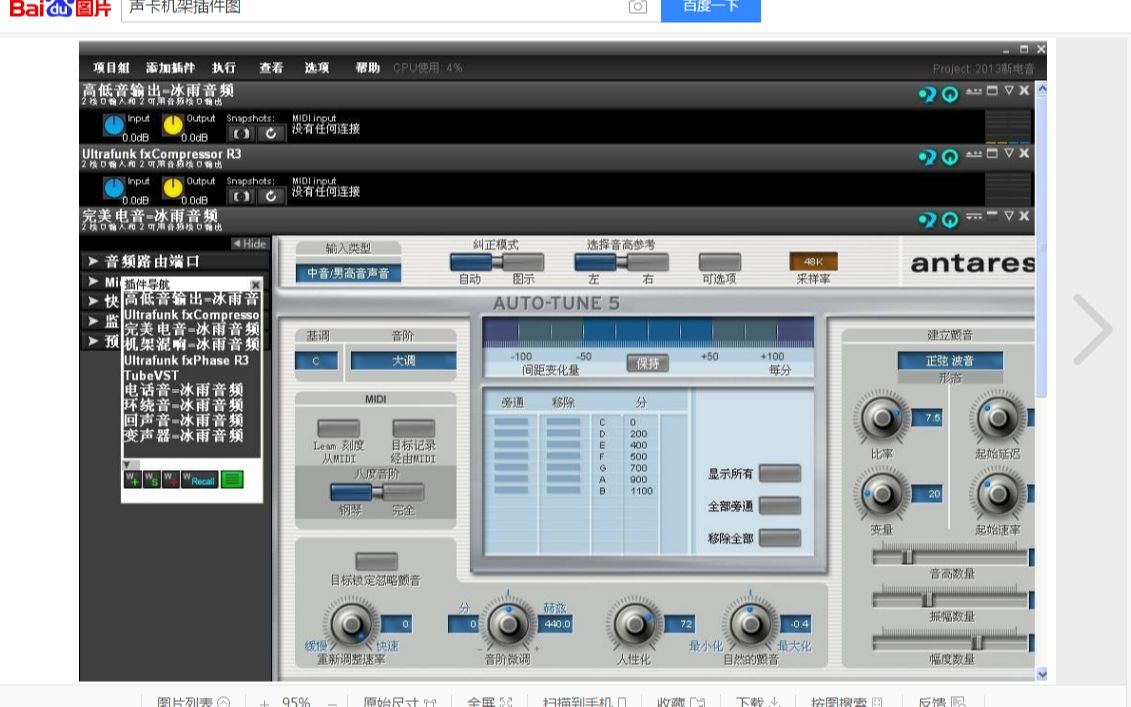
Task: Click routing panel icon on Ultrafunk fxCompressor row
Action: point(974,154)
